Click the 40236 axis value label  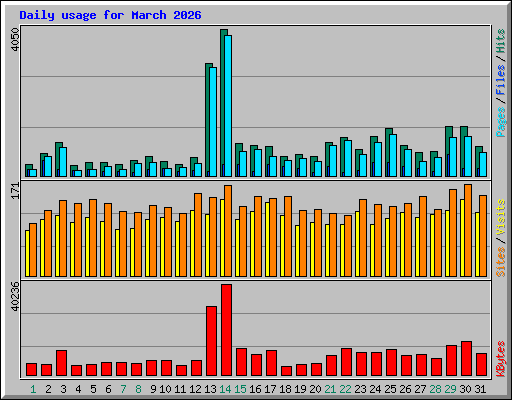click(x=15, y=296)
